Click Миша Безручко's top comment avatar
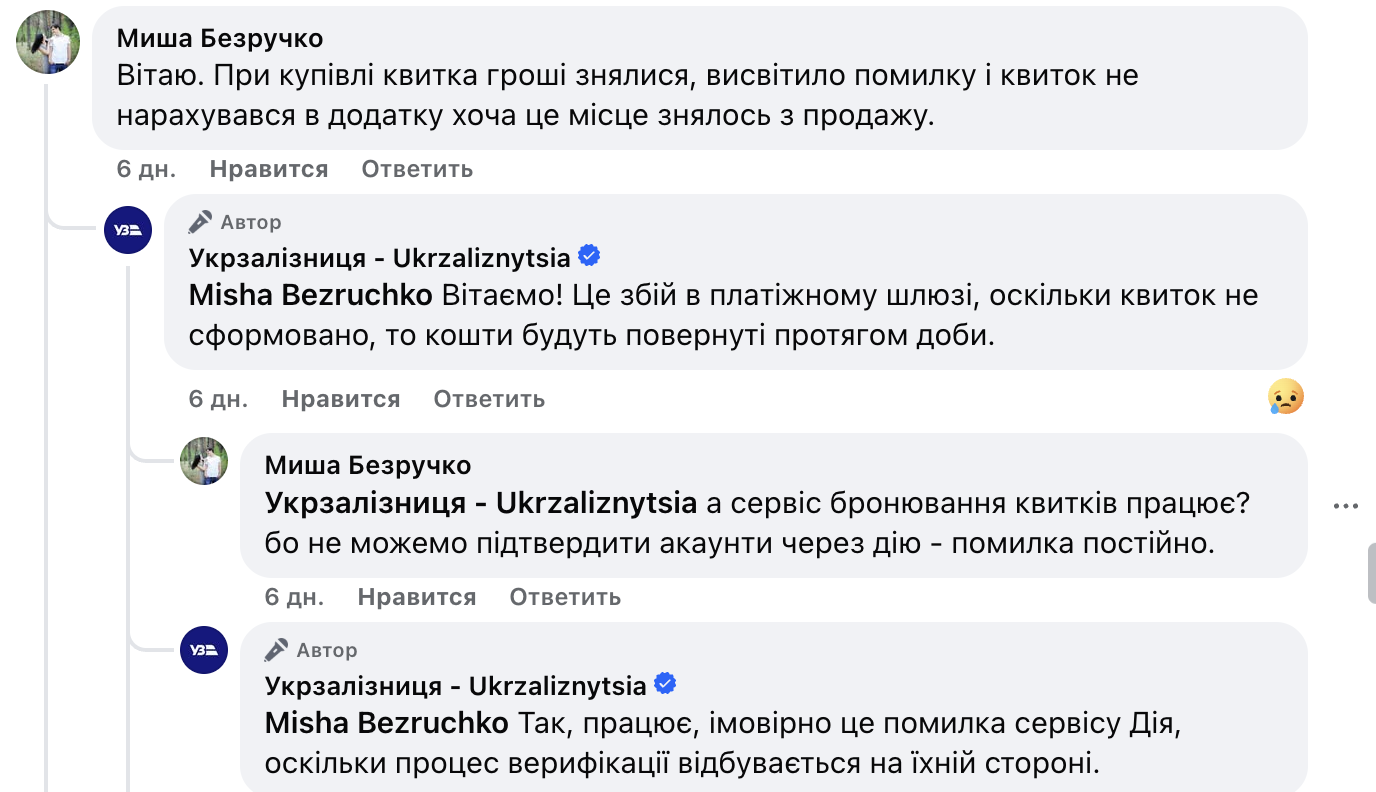This screenshot has width=1376, height=792. 48,42
